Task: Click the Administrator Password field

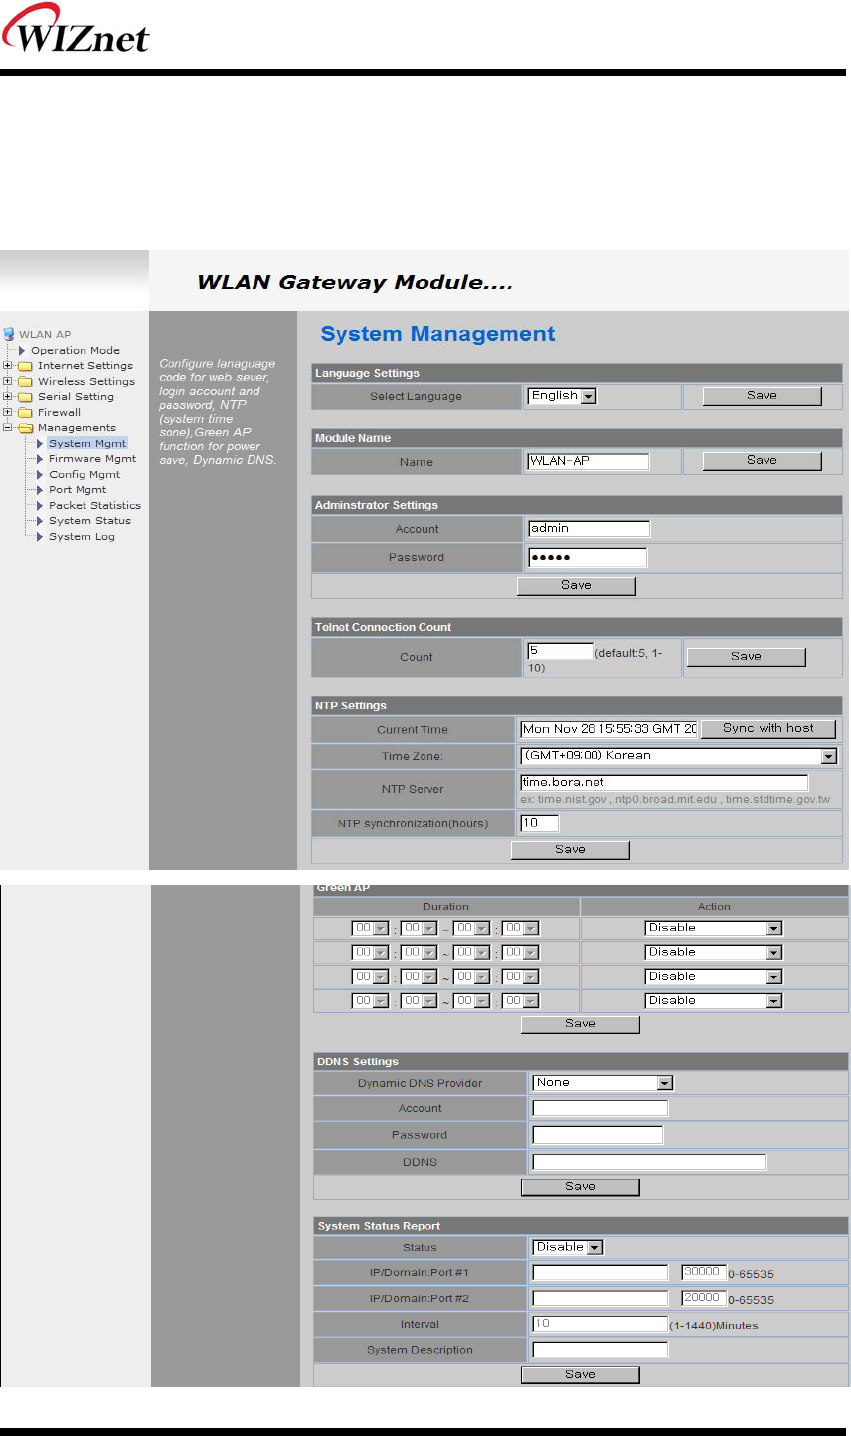Action: tap(588, 557)
